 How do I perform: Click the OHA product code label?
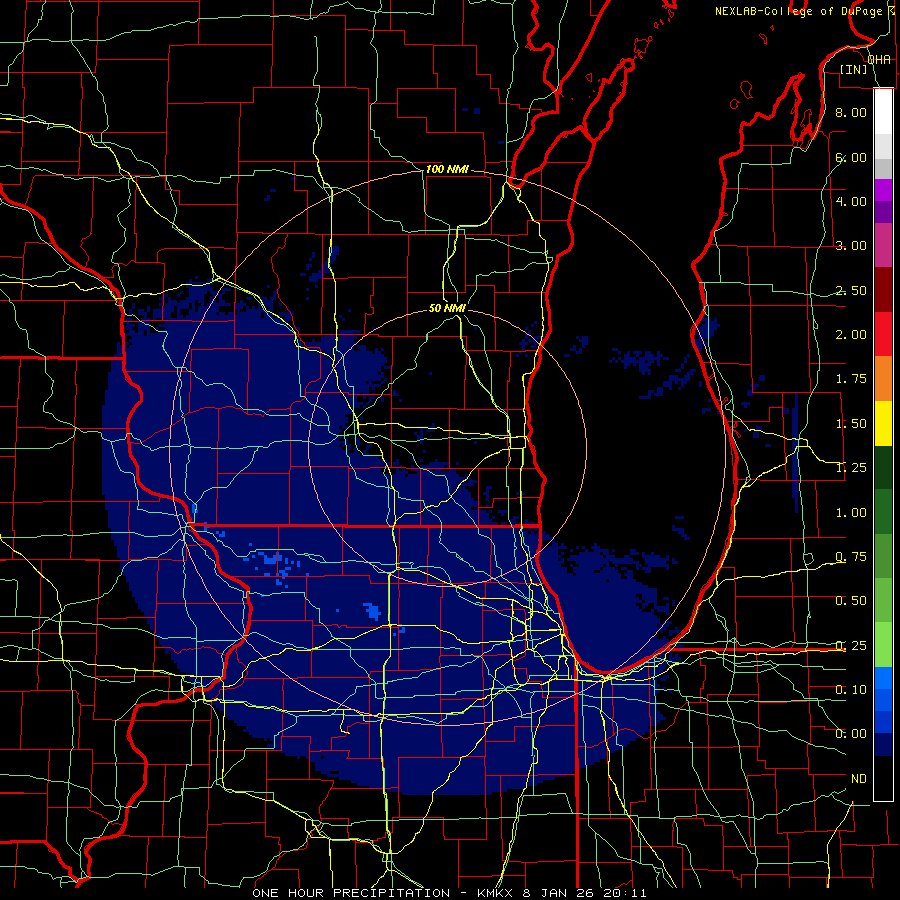point(879,59)
